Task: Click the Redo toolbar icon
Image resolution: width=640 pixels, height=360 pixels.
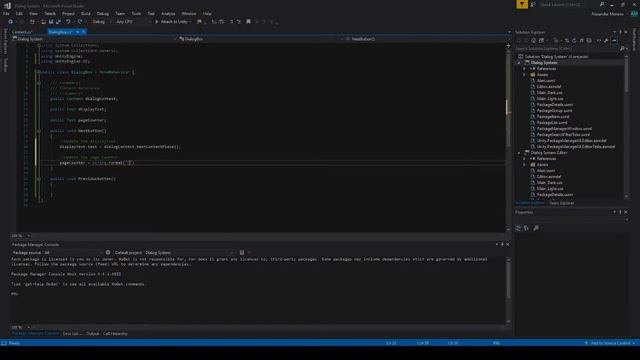Action: [80, 22]
